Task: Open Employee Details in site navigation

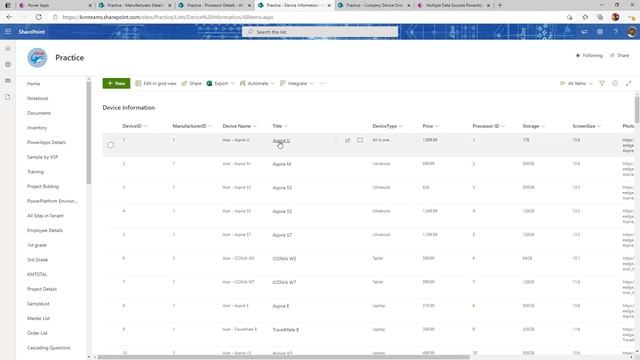Action: click(45, 230)
